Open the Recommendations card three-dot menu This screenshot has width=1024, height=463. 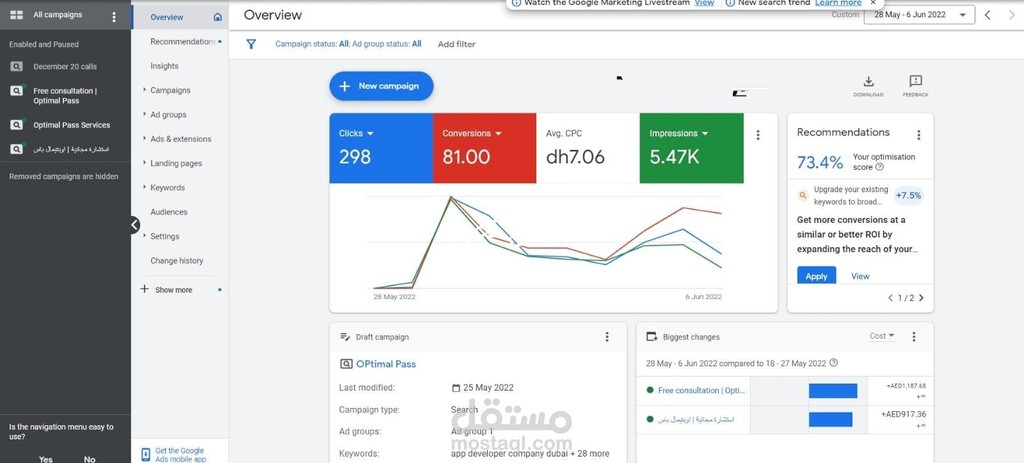tap(918, 135)
